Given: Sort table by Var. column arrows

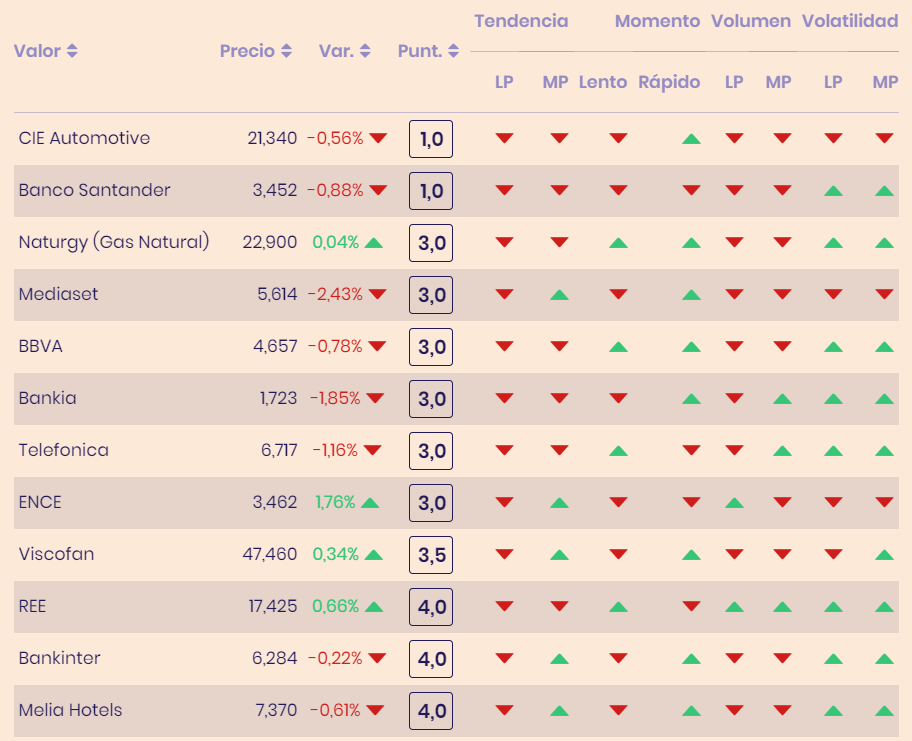Looking at the screenshot, I should coord(365,51).
